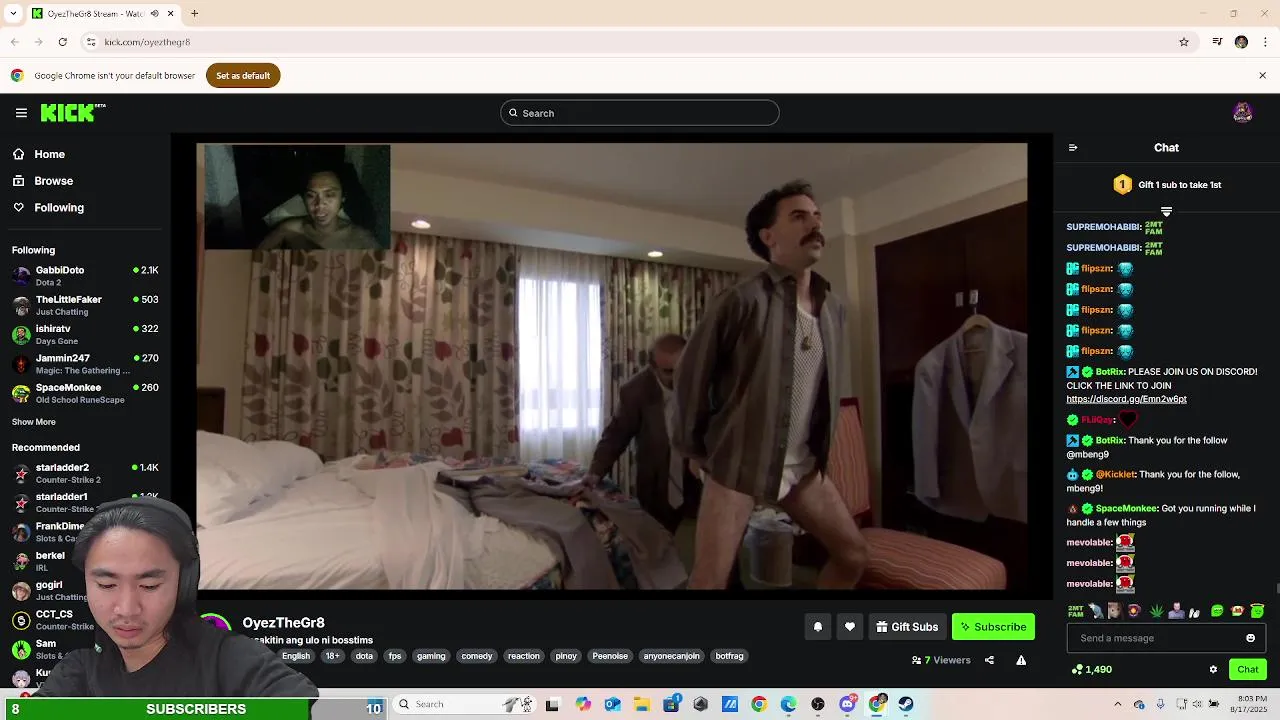Pick the green chat-bubble face emote
1280x720 pixels.
pyautogui.click(x=1217, y=611)
